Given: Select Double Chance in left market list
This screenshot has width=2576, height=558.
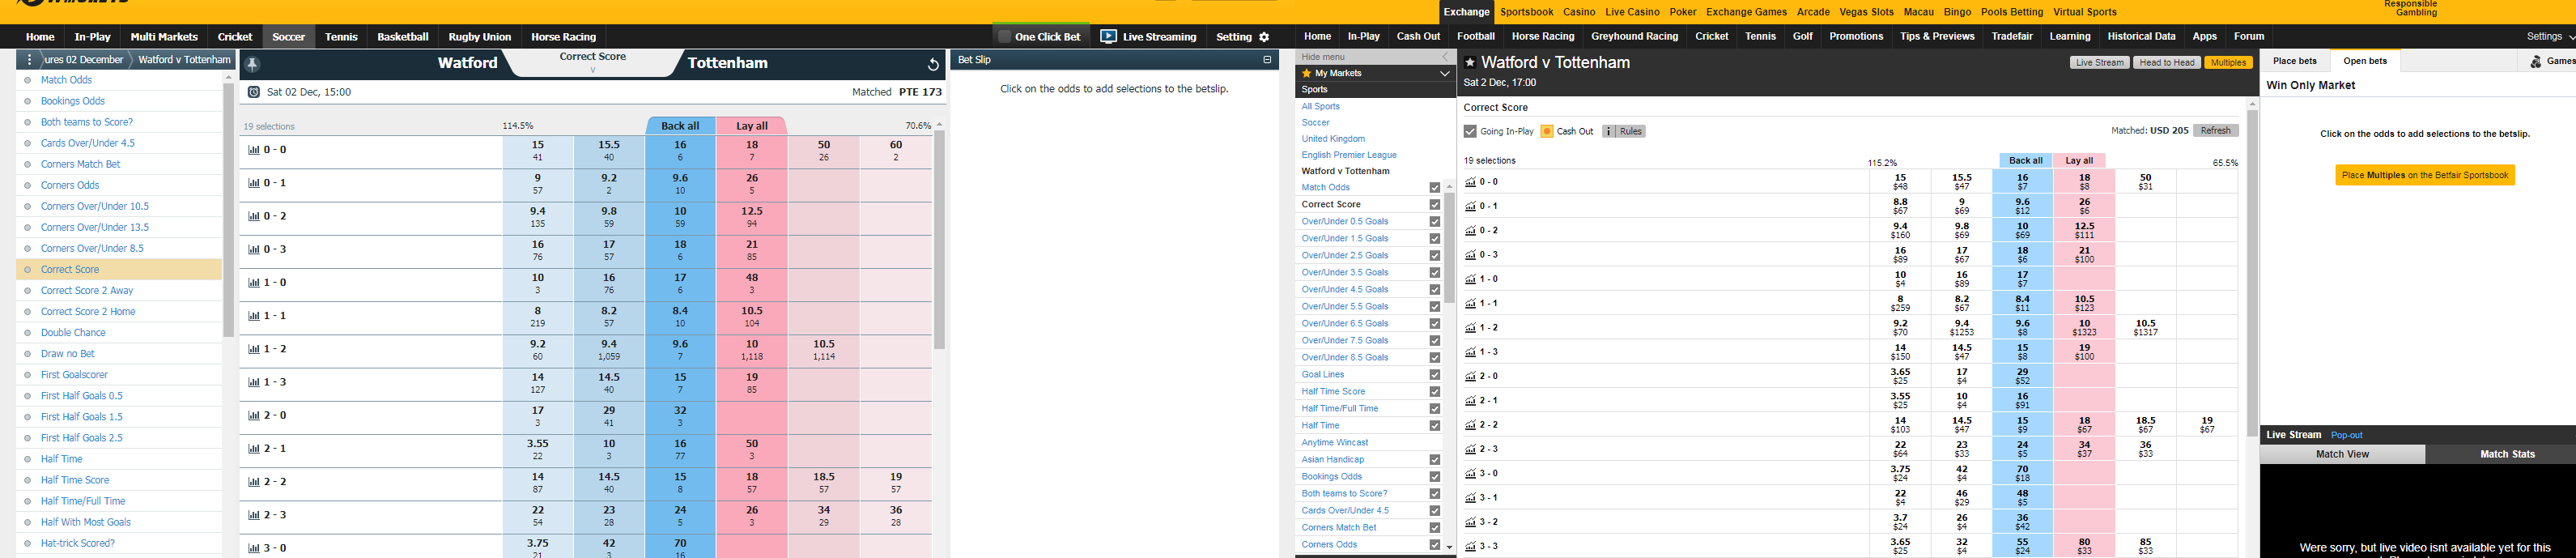Looking at the screenshot, I should coord(73,333).
